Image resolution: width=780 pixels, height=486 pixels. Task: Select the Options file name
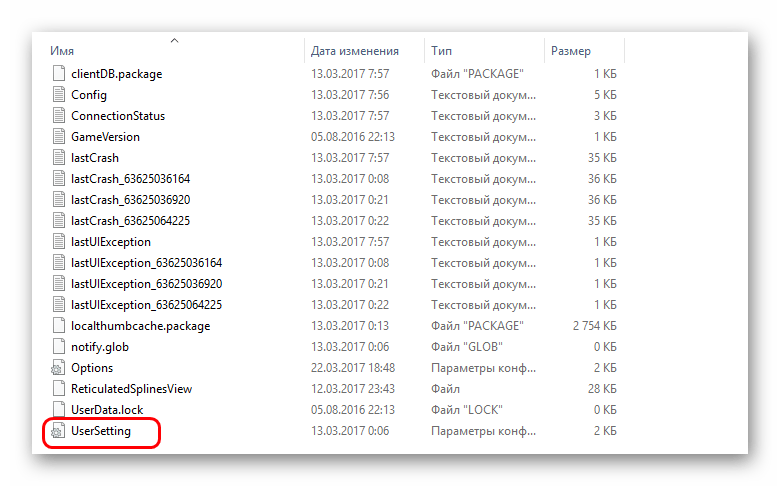click(x=92, y=368)
